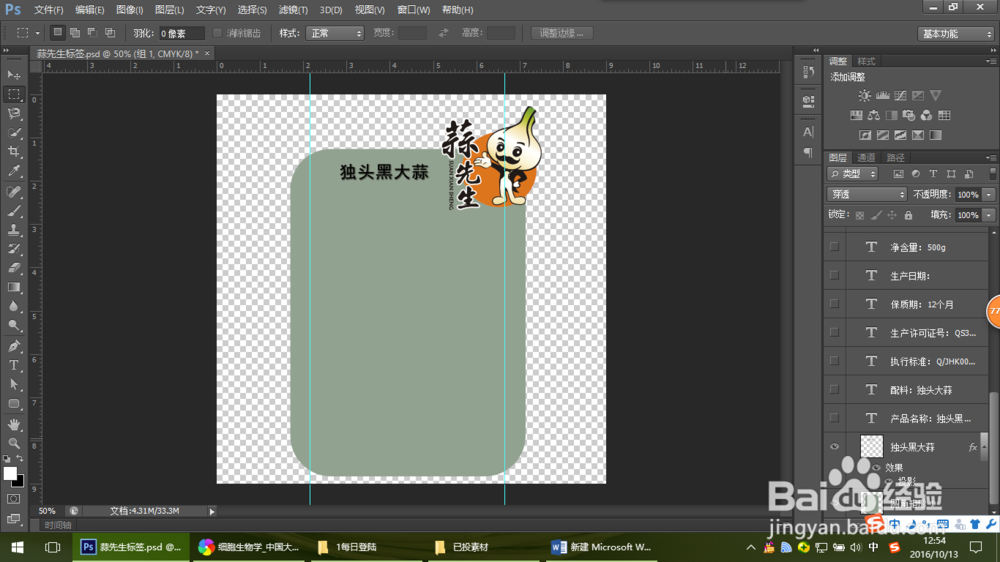Select the Move tool
1000x562 pixels.
[13, 75]
